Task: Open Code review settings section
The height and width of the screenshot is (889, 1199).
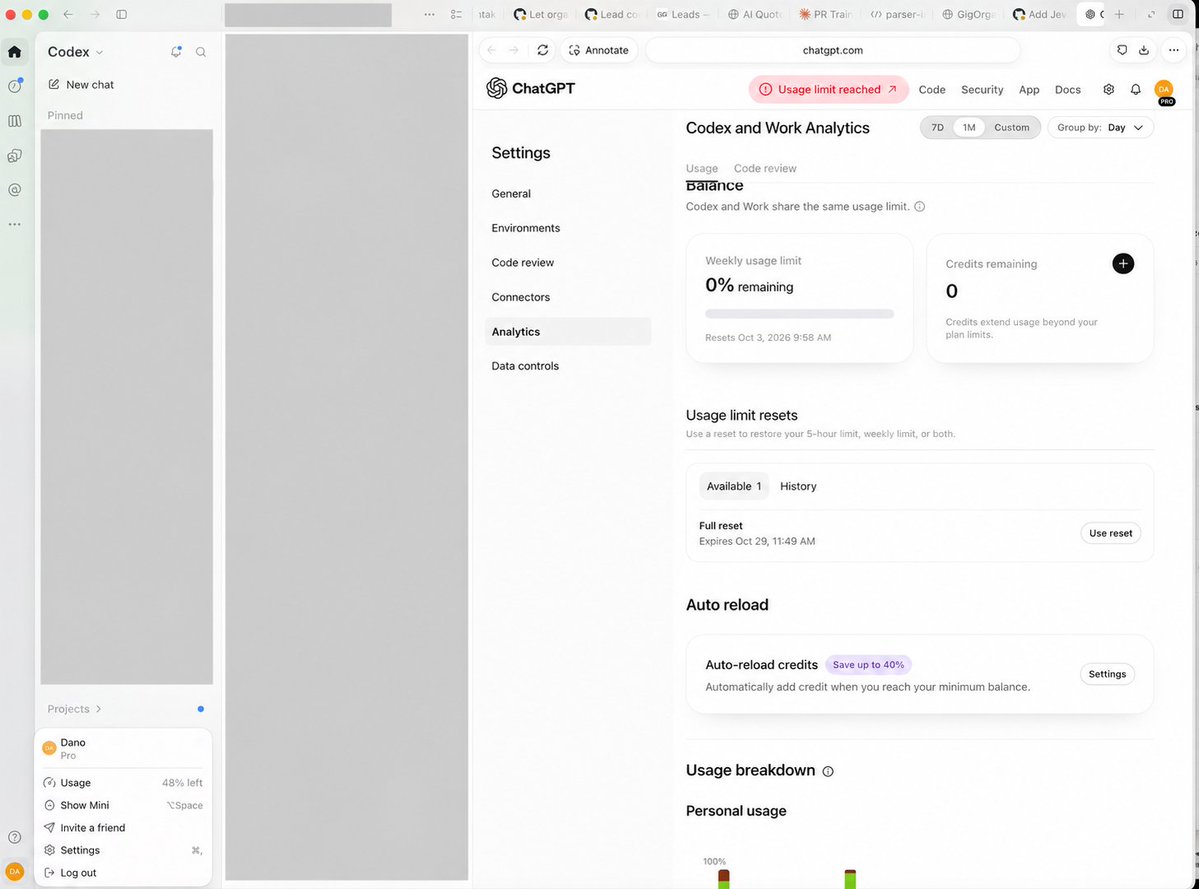Action: pyautogui.click(x=568, y=262)
